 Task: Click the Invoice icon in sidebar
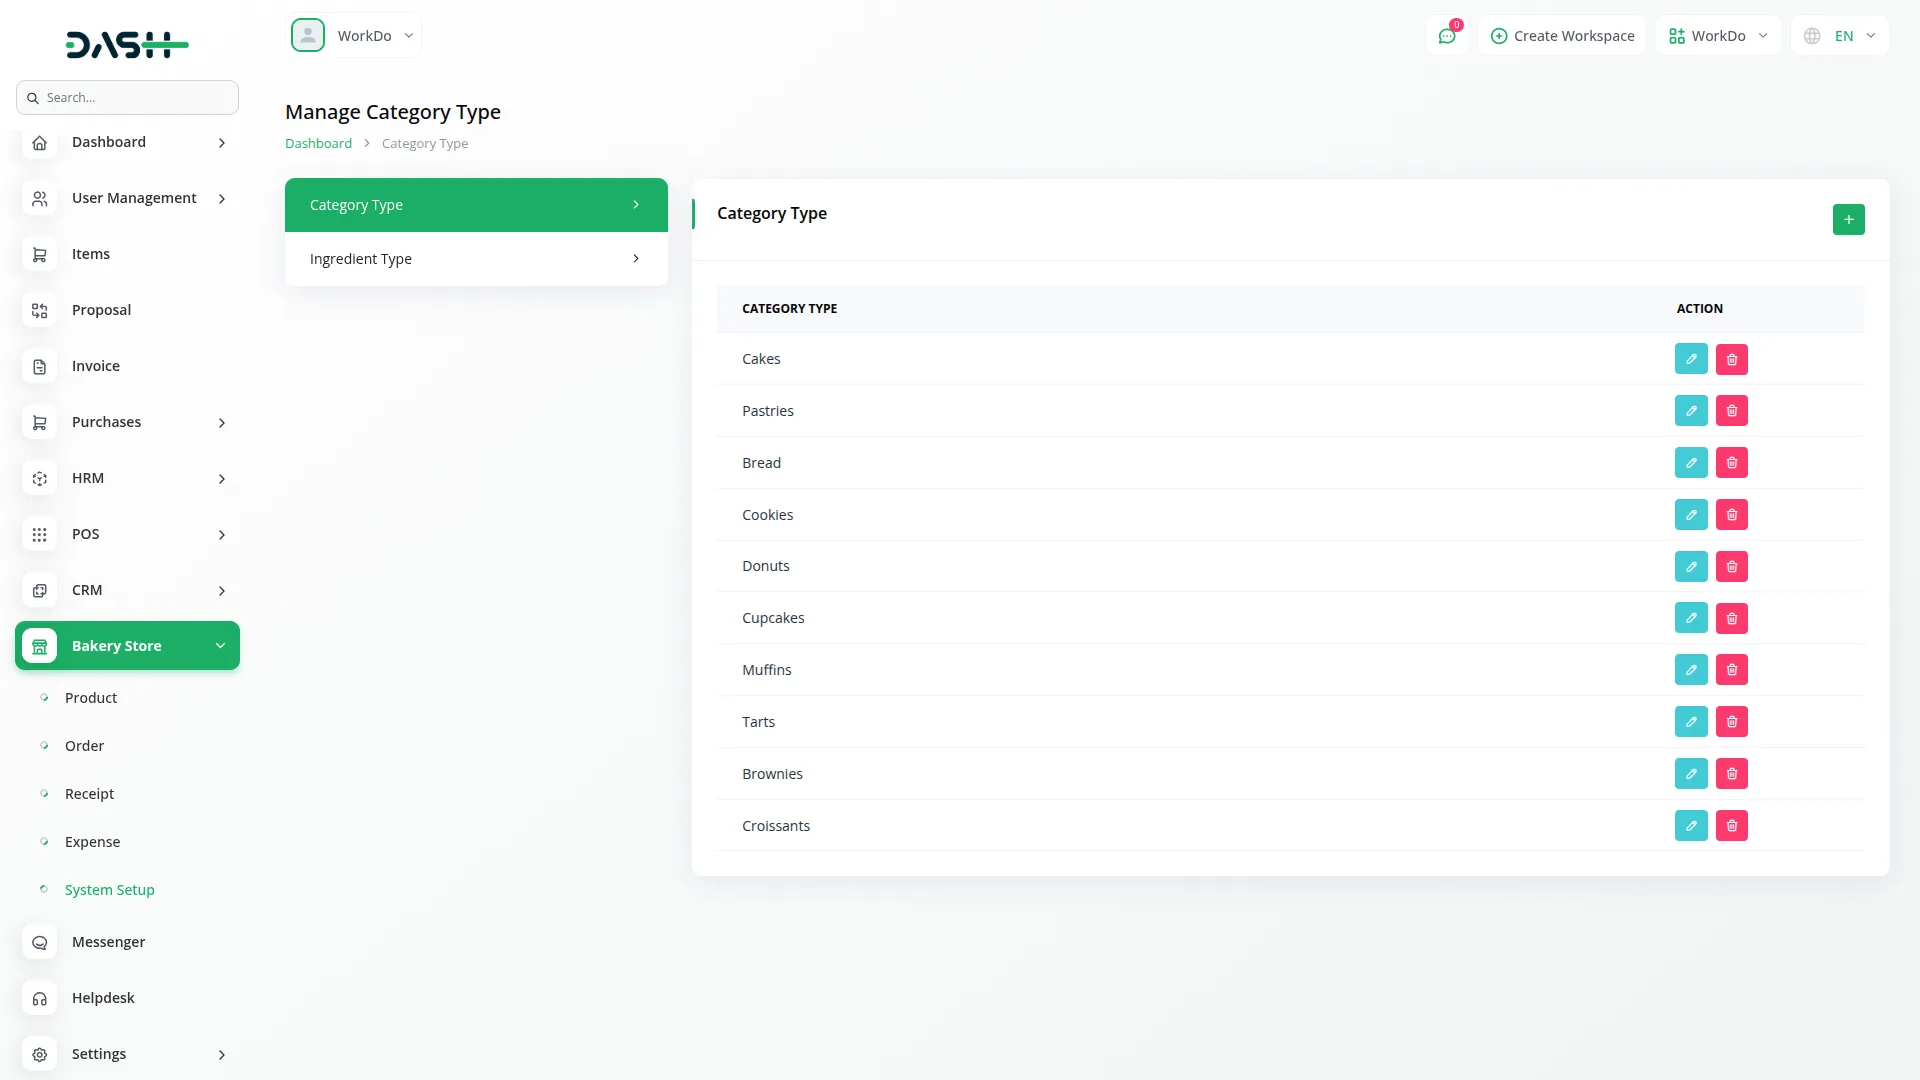pos(40,367)
